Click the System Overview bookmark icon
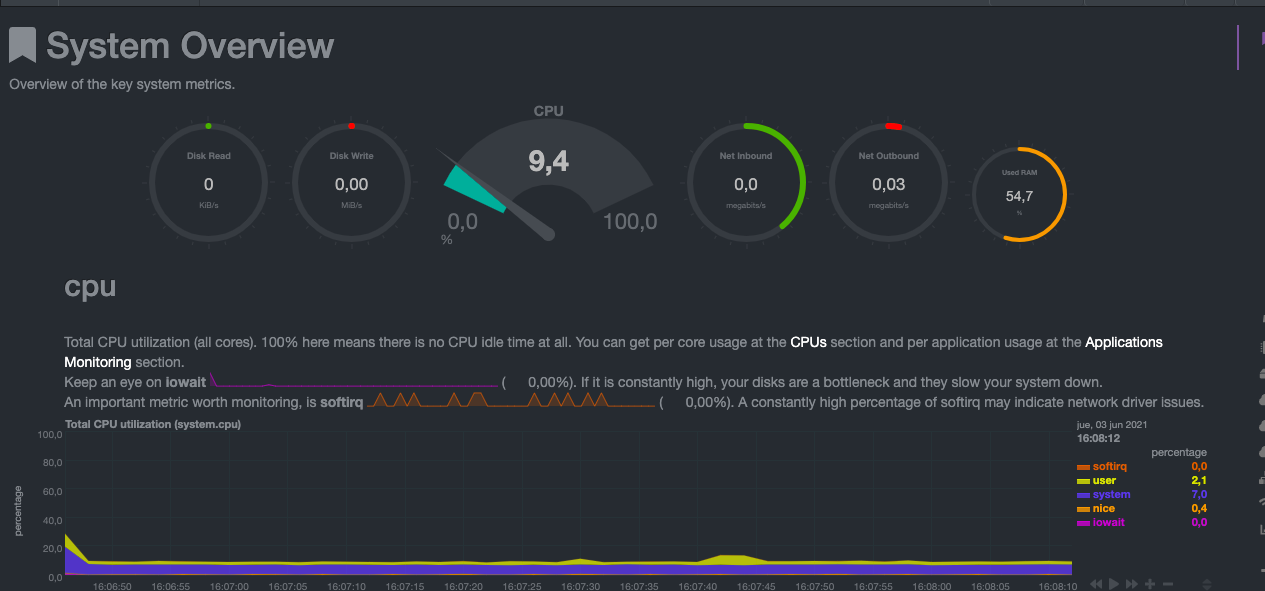Image resolution: width=1265 pixels, height=591 pixels. pos(23,46)
